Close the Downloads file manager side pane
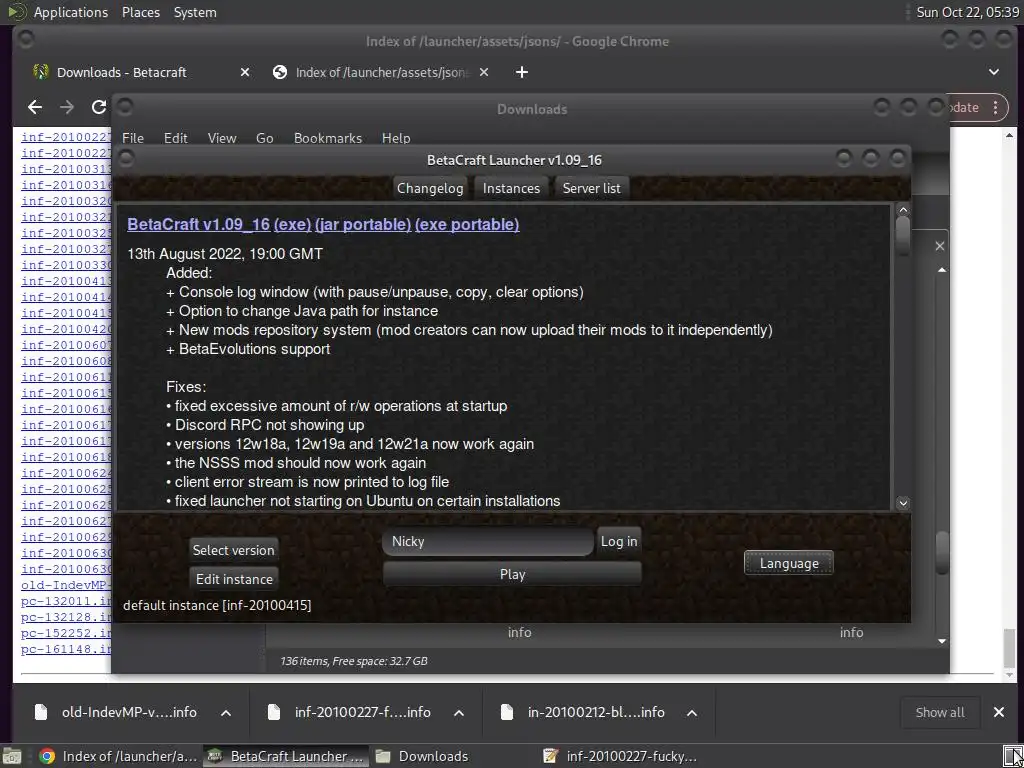The image size is (1024, 768). pyautogui.click(x=939, y=246)
